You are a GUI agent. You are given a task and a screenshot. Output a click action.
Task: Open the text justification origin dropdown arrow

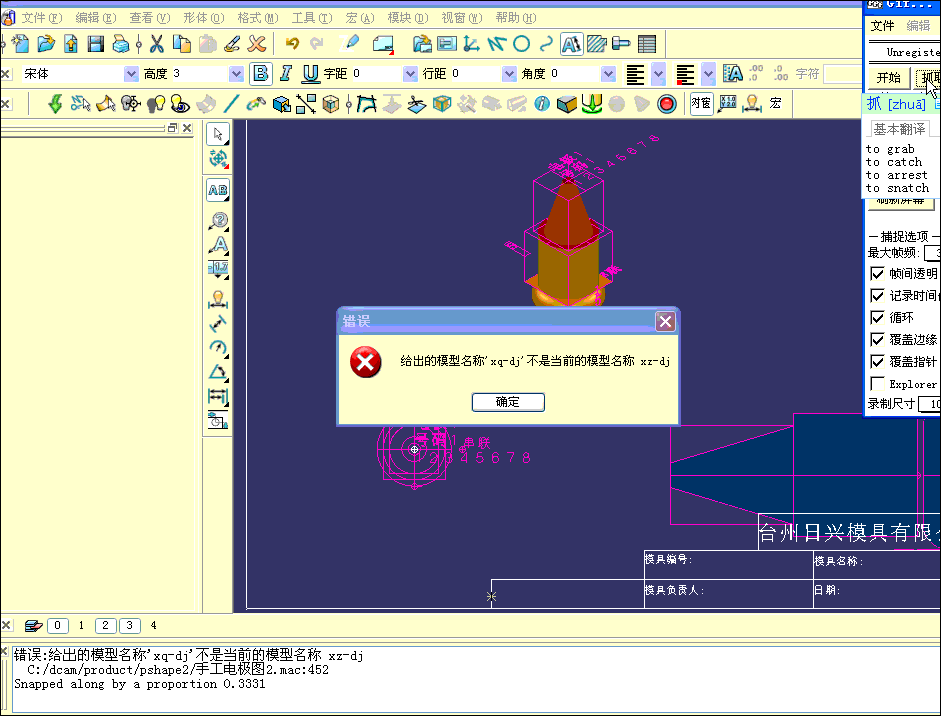tap(708, 74)
